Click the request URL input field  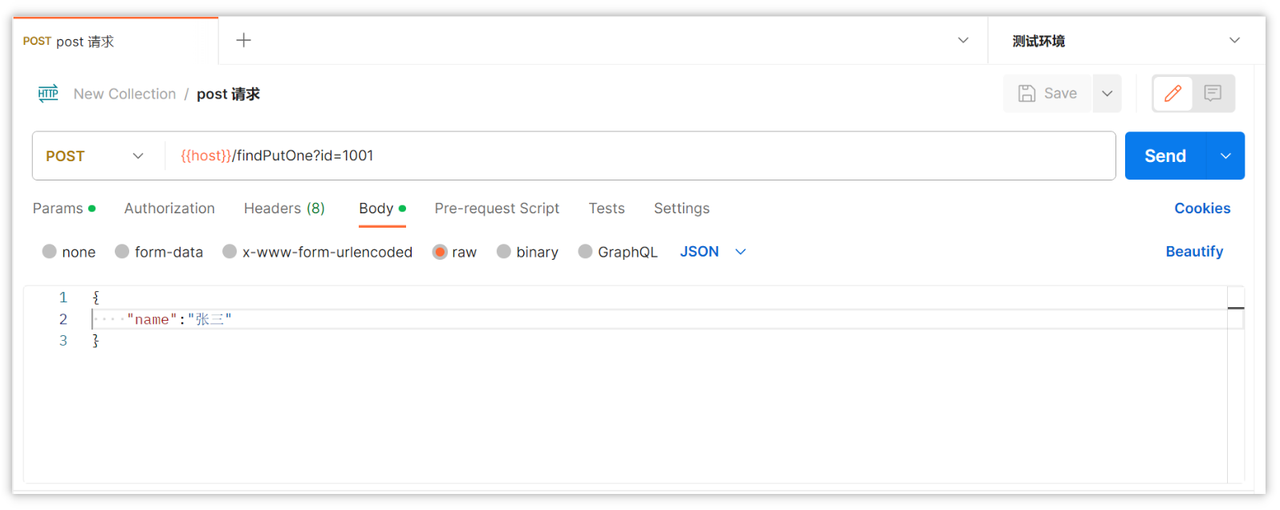[640, 156]
